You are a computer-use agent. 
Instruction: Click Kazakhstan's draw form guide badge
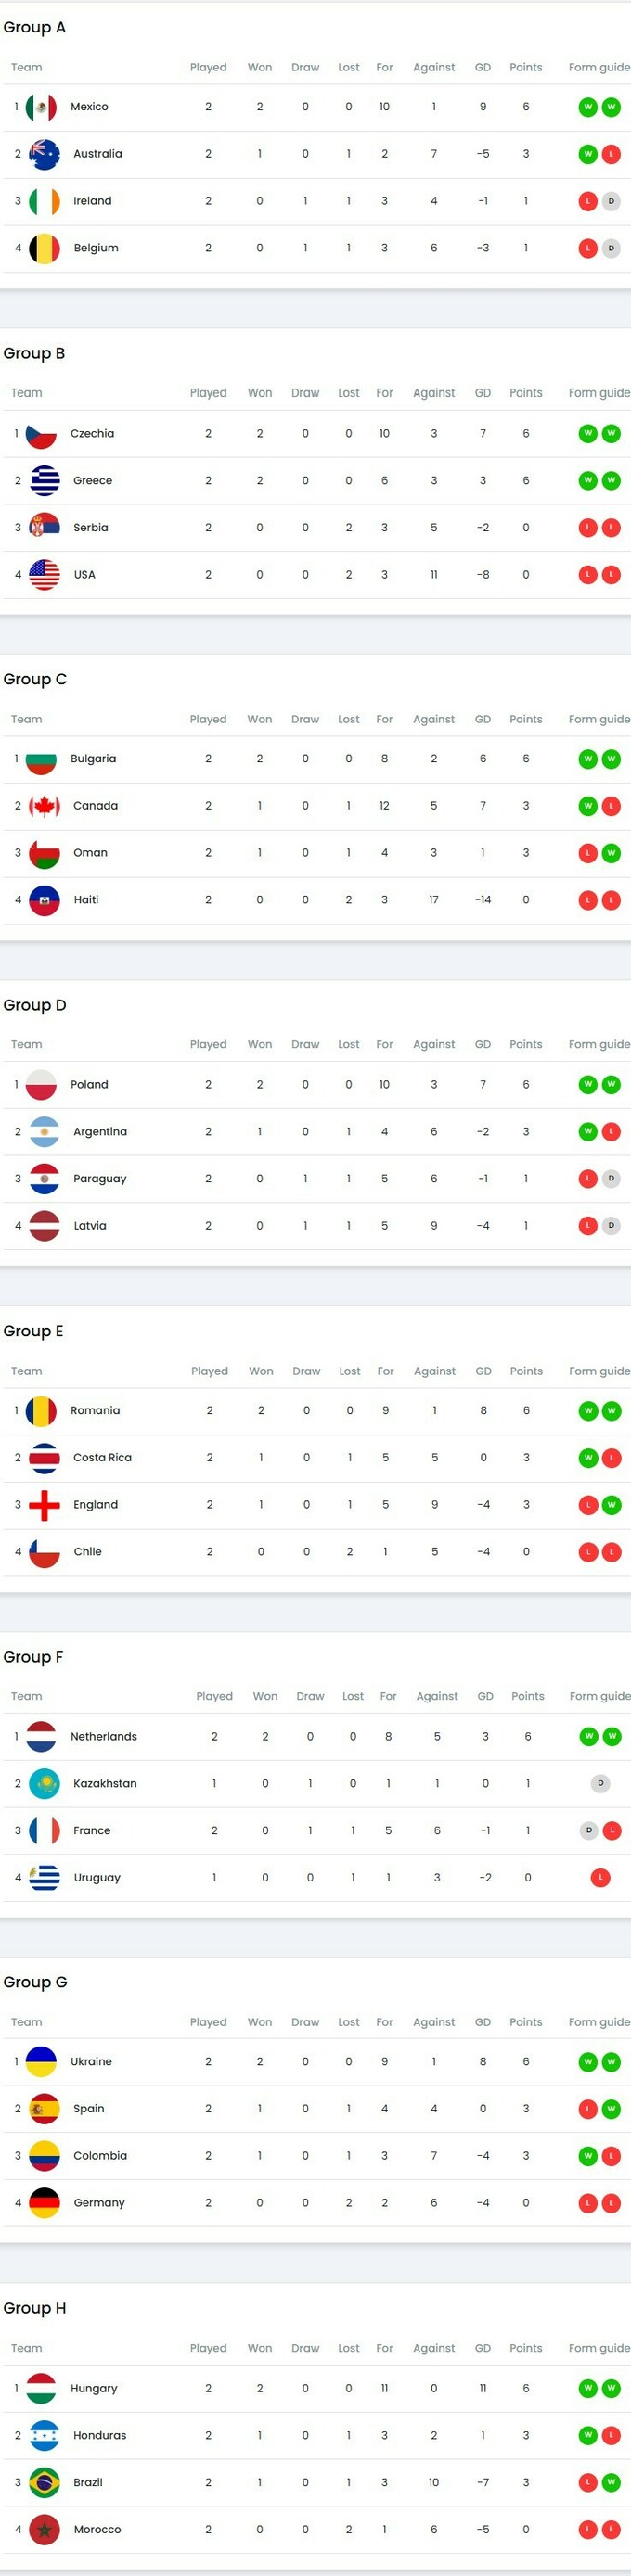tap(600, 1784)
